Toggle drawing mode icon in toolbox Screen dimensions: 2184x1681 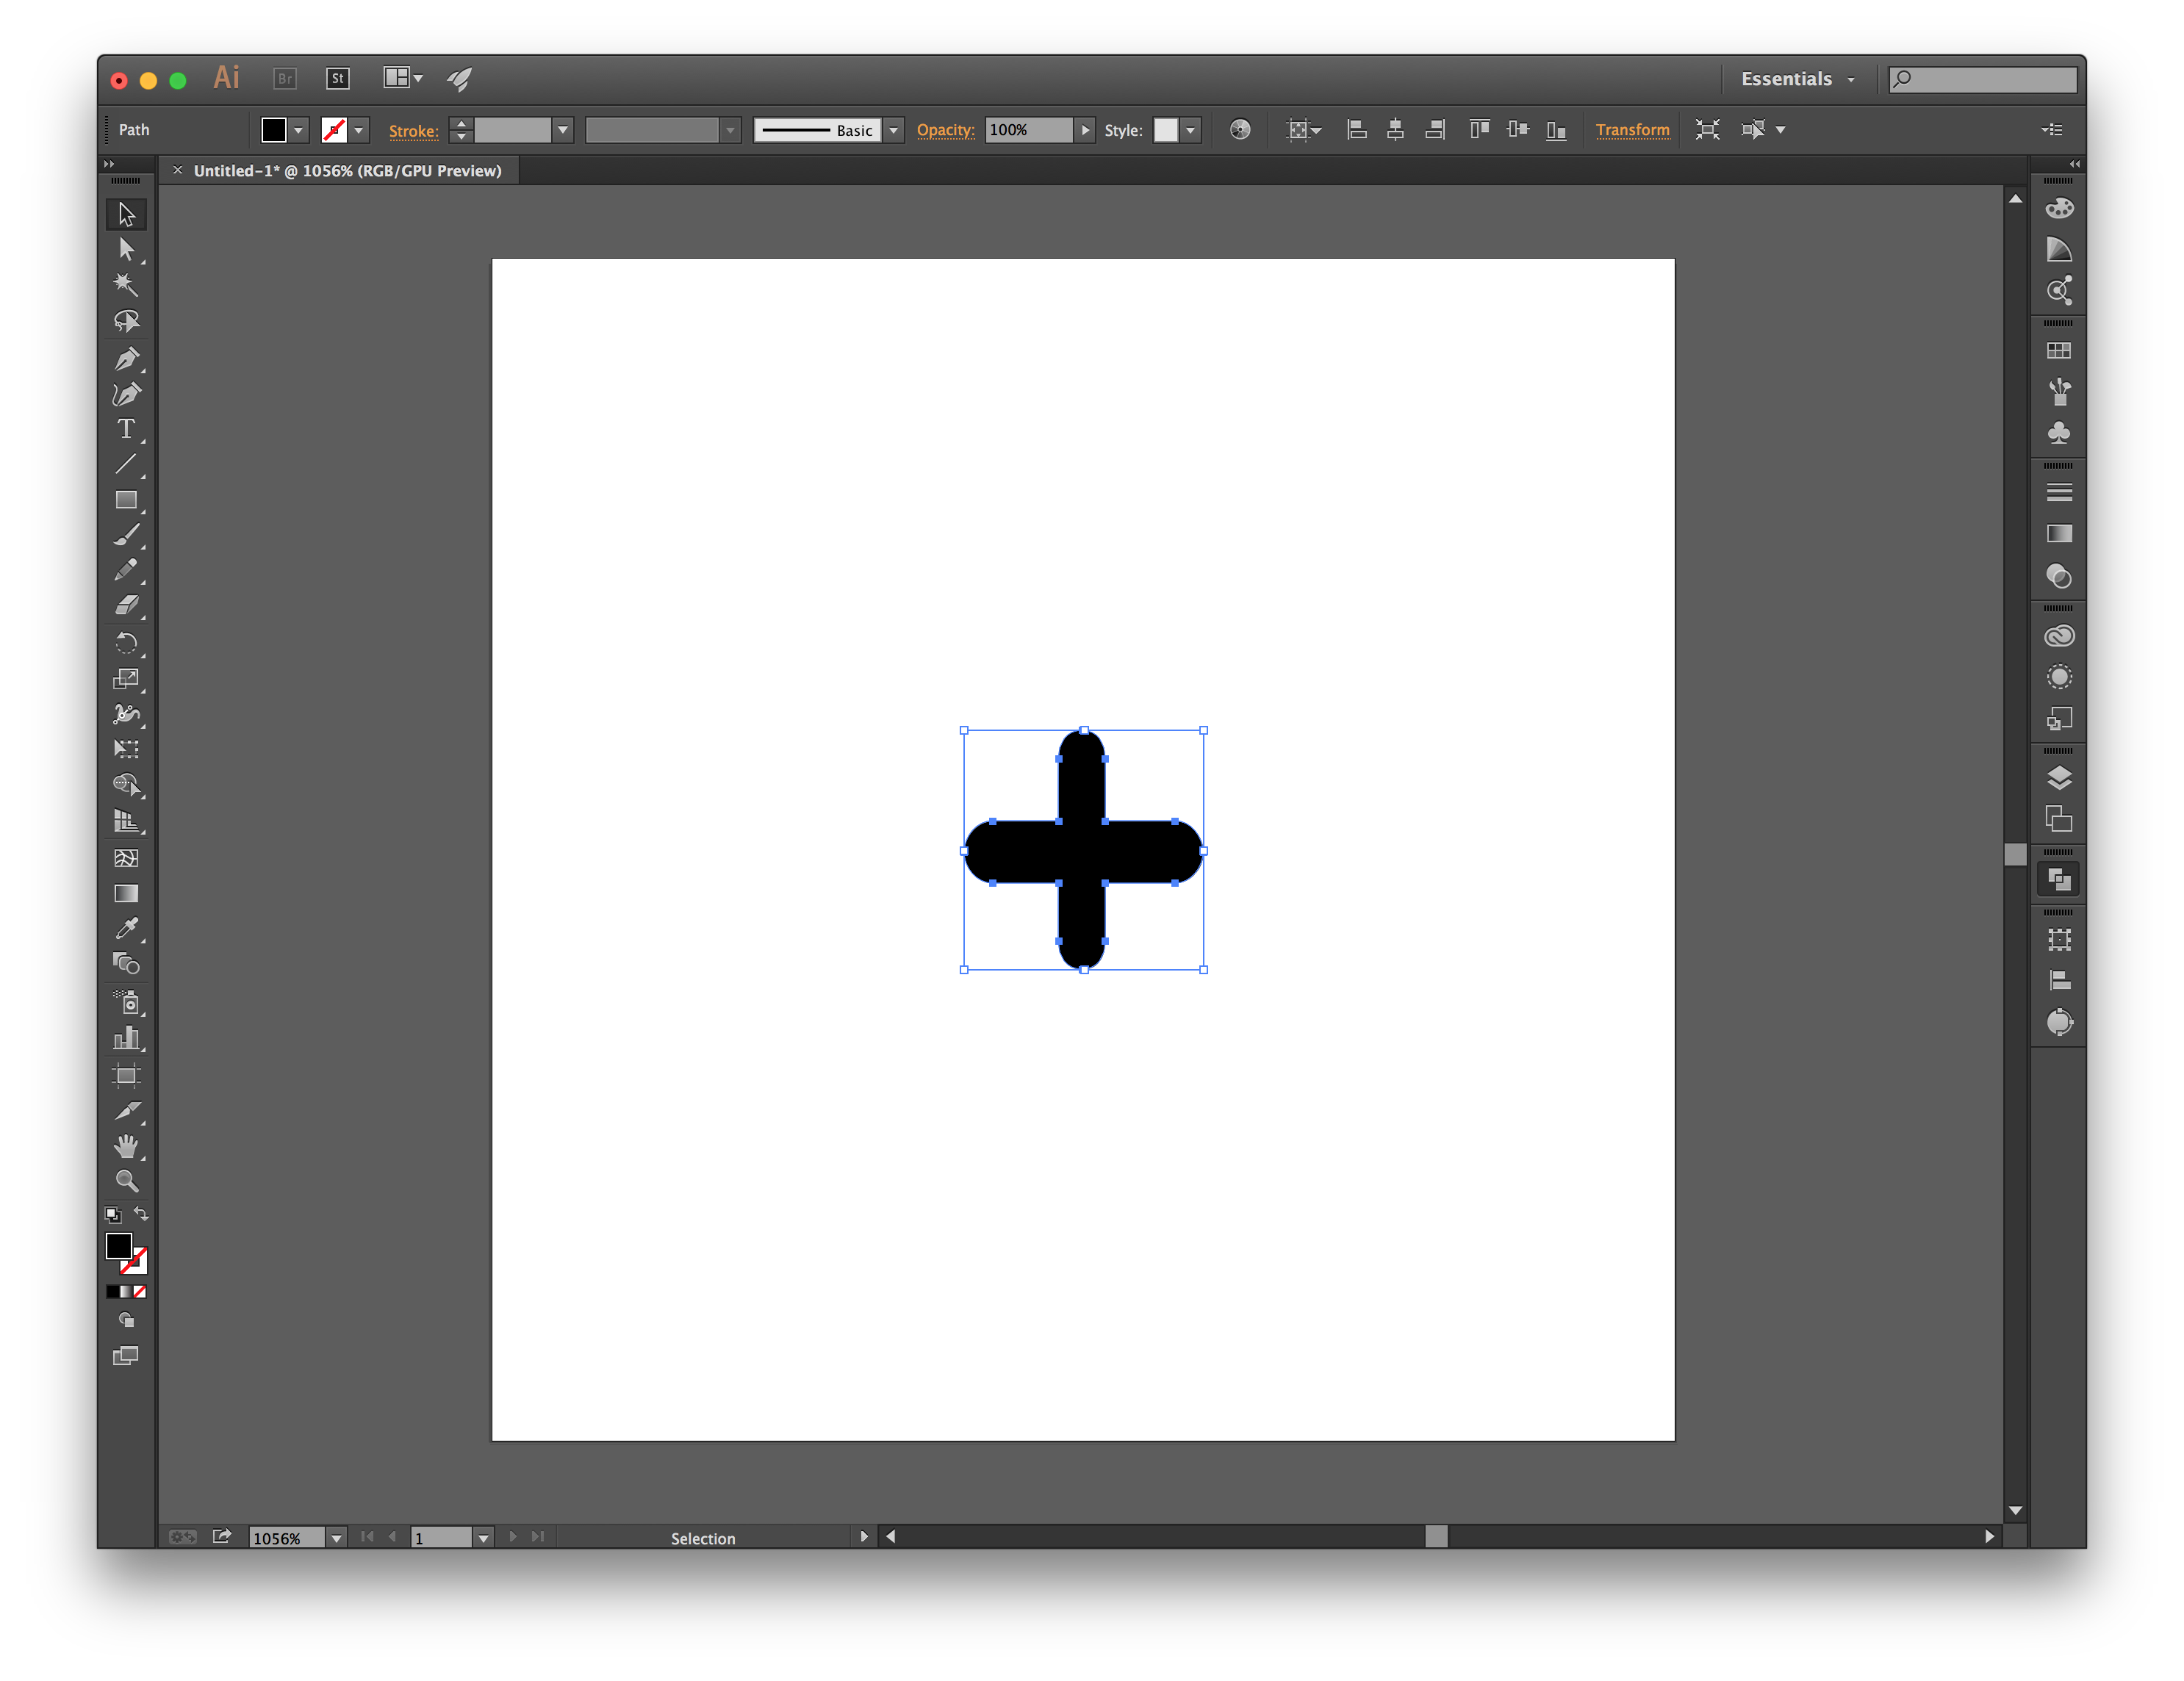click(x=126, y=1320)
